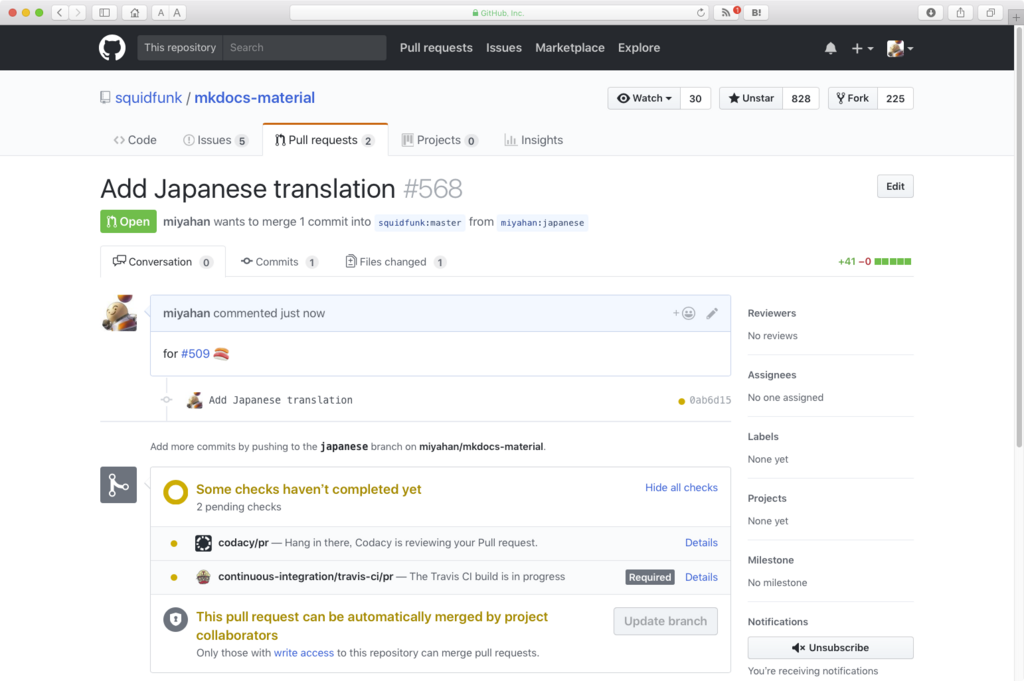
Task: Click the Milestone sidebar heading
Action: pos(771,560)
